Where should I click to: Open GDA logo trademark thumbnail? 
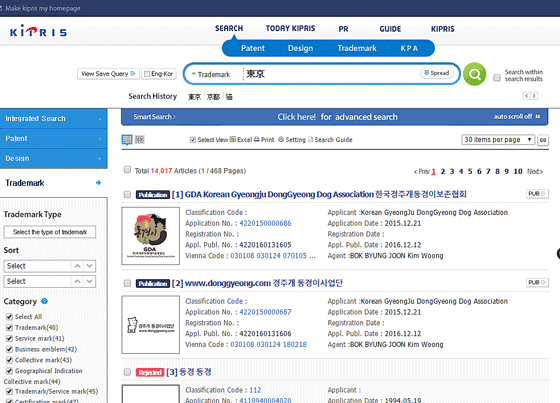[x=150, y=236]
